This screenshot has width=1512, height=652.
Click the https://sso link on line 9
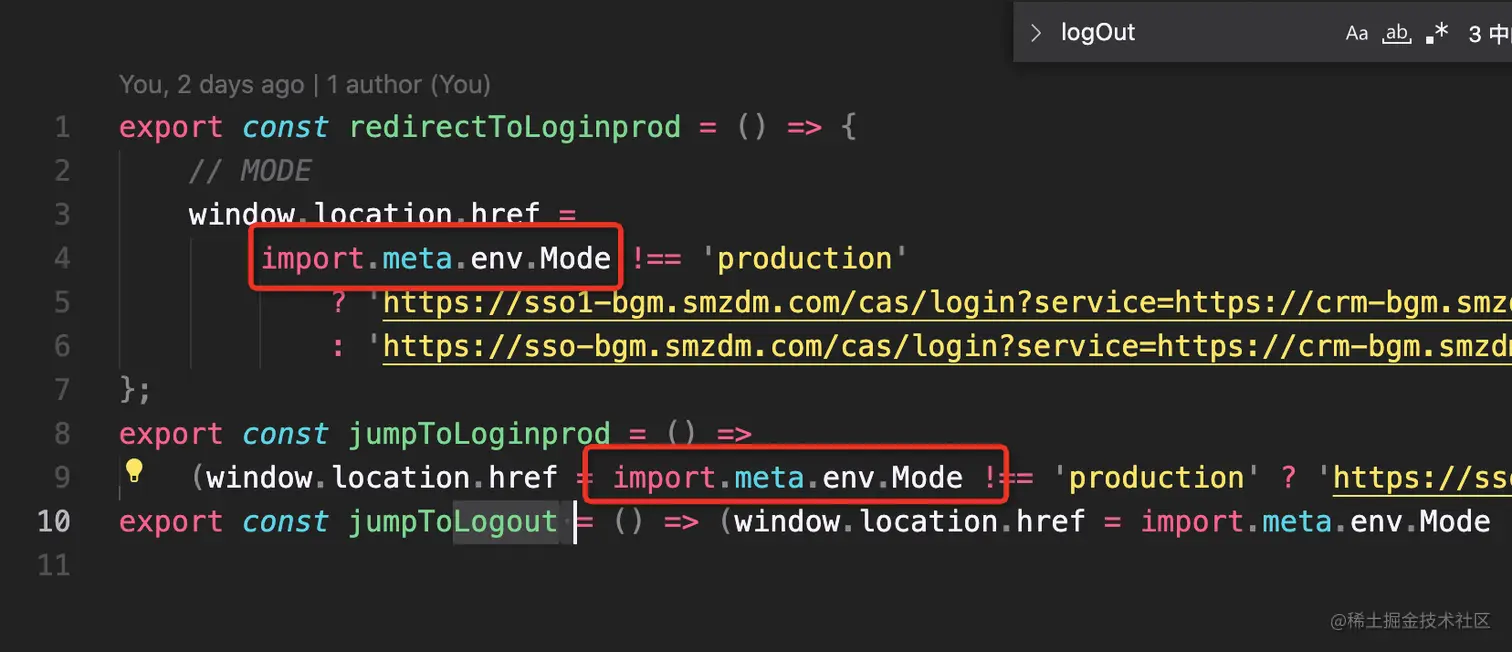pyautogui.click(x=1420, y=478)
